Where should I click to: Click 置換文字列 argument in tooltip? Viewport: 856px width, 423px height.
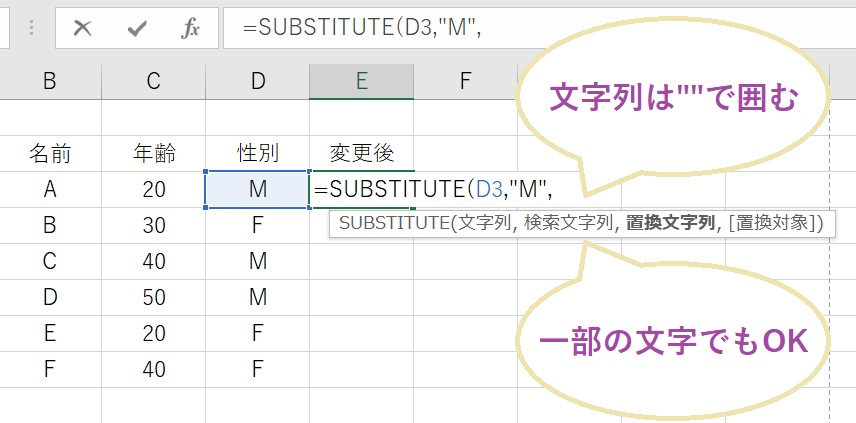click(x=668, y=224)
